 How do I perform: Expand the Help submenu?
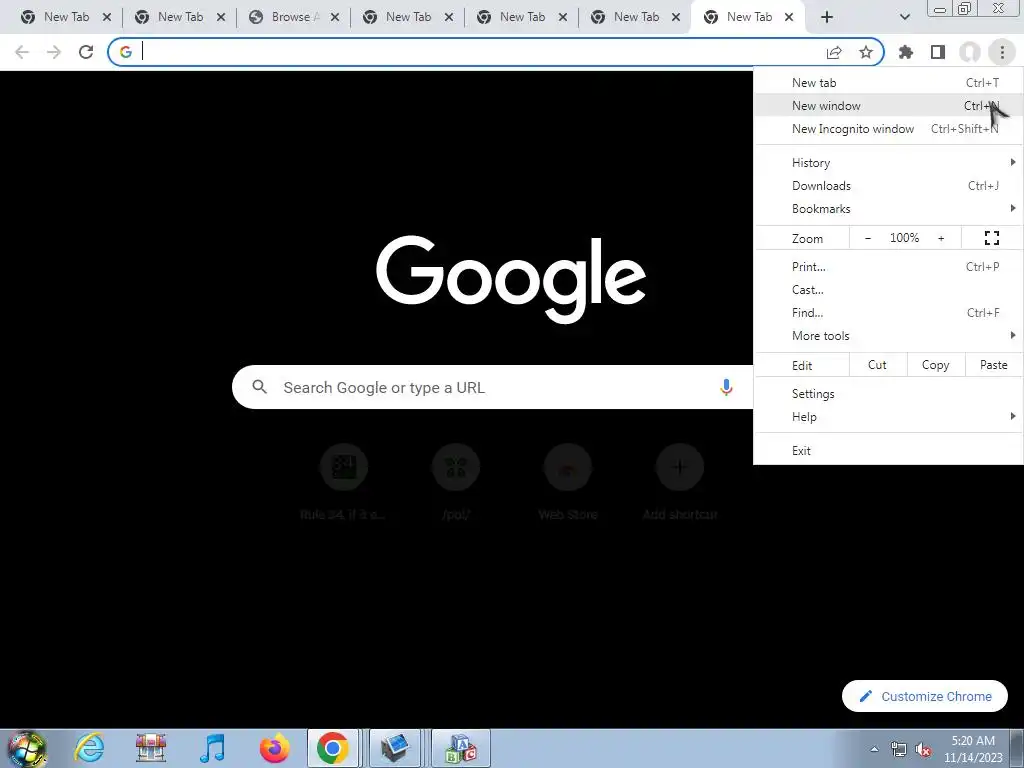point(888,417)
